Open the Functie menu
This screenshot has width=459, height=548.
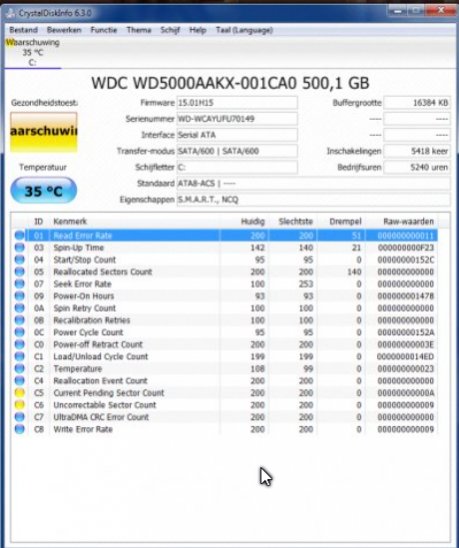pyautogui.click(x=104, y=30)
